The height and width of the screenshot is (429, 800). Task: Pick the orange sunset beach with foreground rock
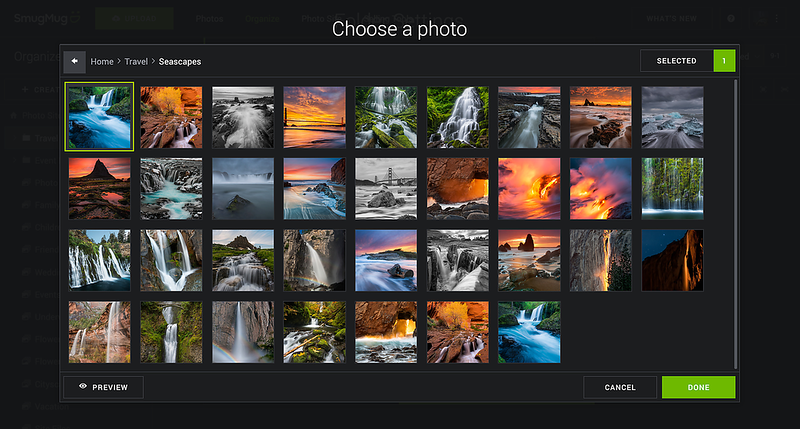tap(601, 117)
